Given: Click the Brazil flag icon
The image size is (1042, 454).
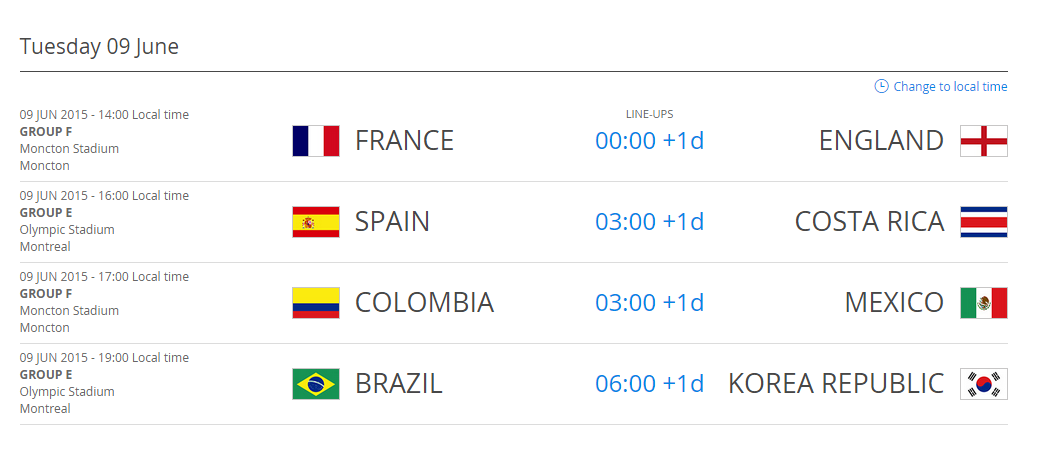Looking at the screenshot, I should pos(316,384).
